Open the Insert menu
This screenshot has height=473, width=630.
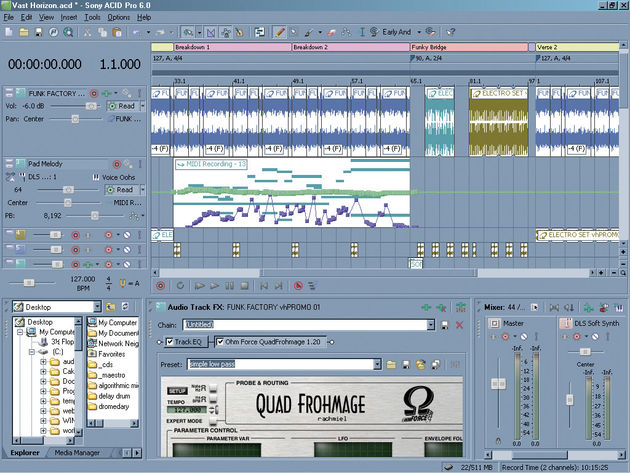(69, 17)
